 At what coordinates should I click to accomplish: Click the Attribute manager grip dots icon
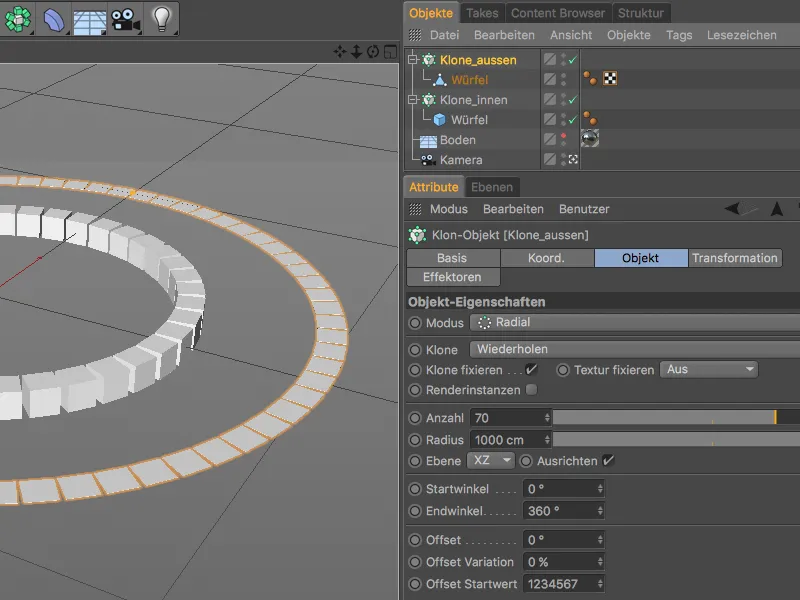[415, 209]
